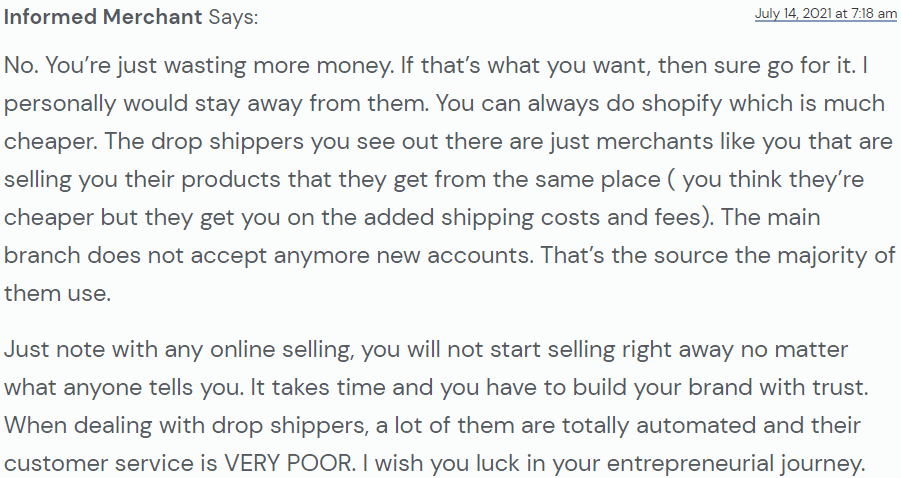
Task: Click the word "merchants" in third line
Action: point(646,142)
